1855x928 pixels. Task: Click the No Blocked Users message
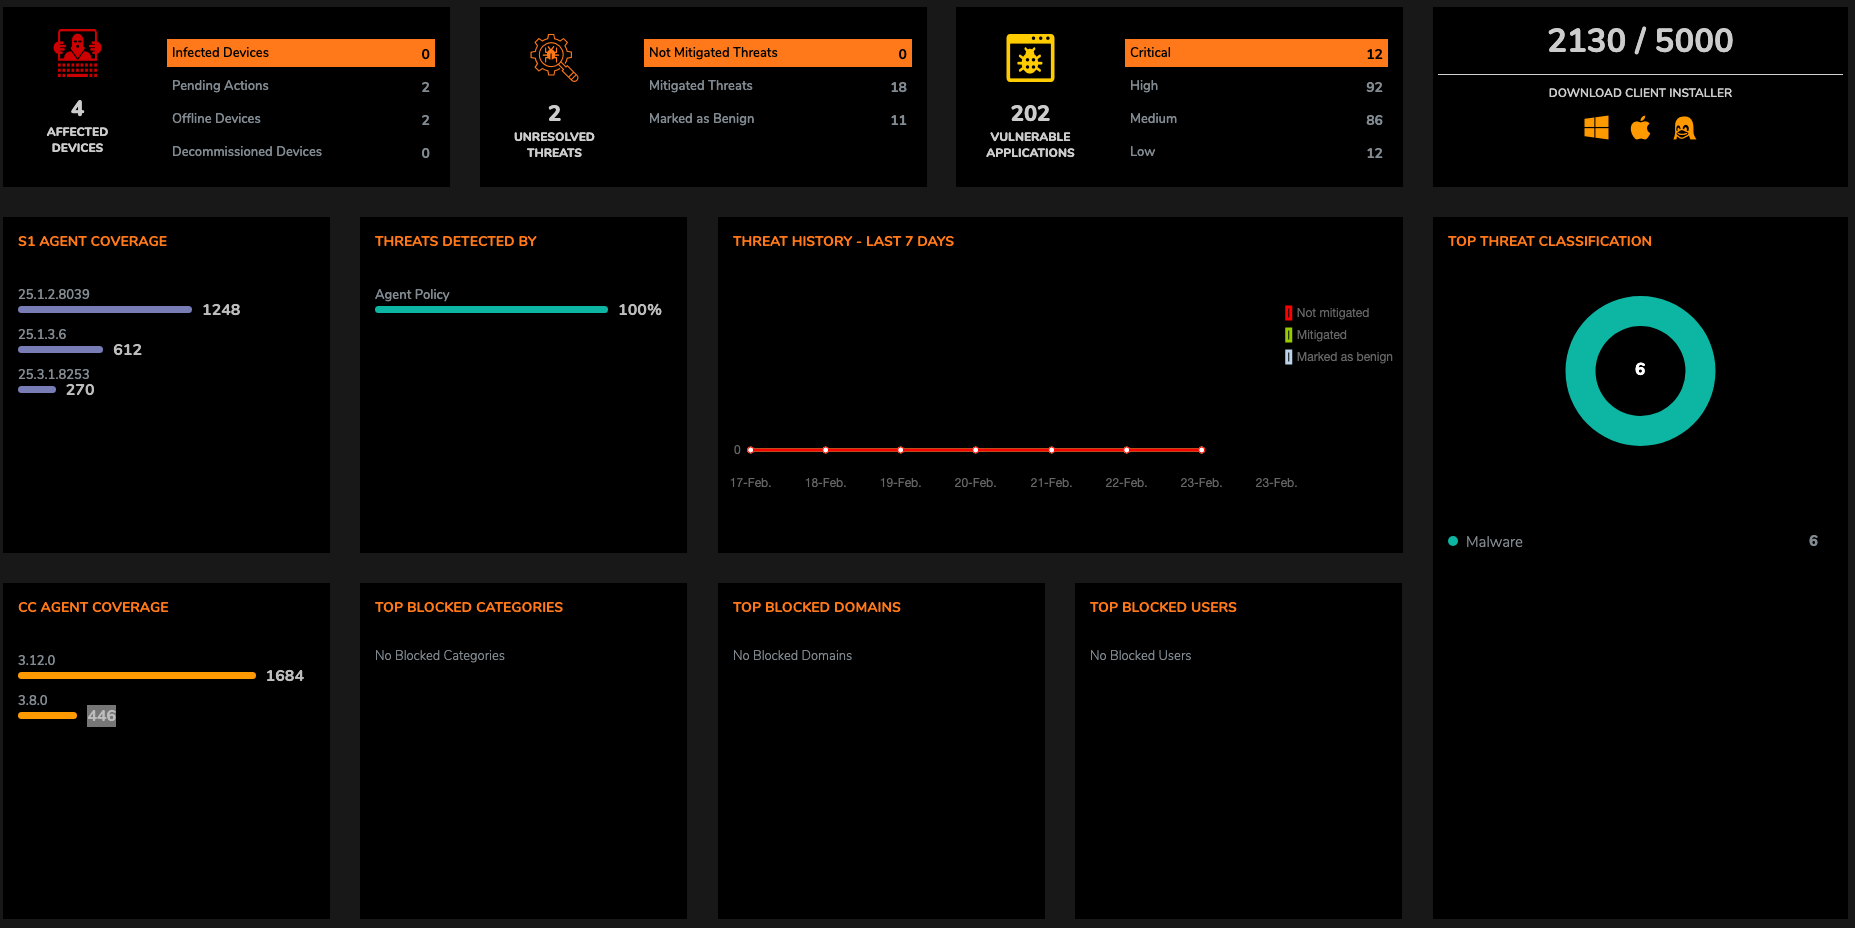(x=1140, y=656)
